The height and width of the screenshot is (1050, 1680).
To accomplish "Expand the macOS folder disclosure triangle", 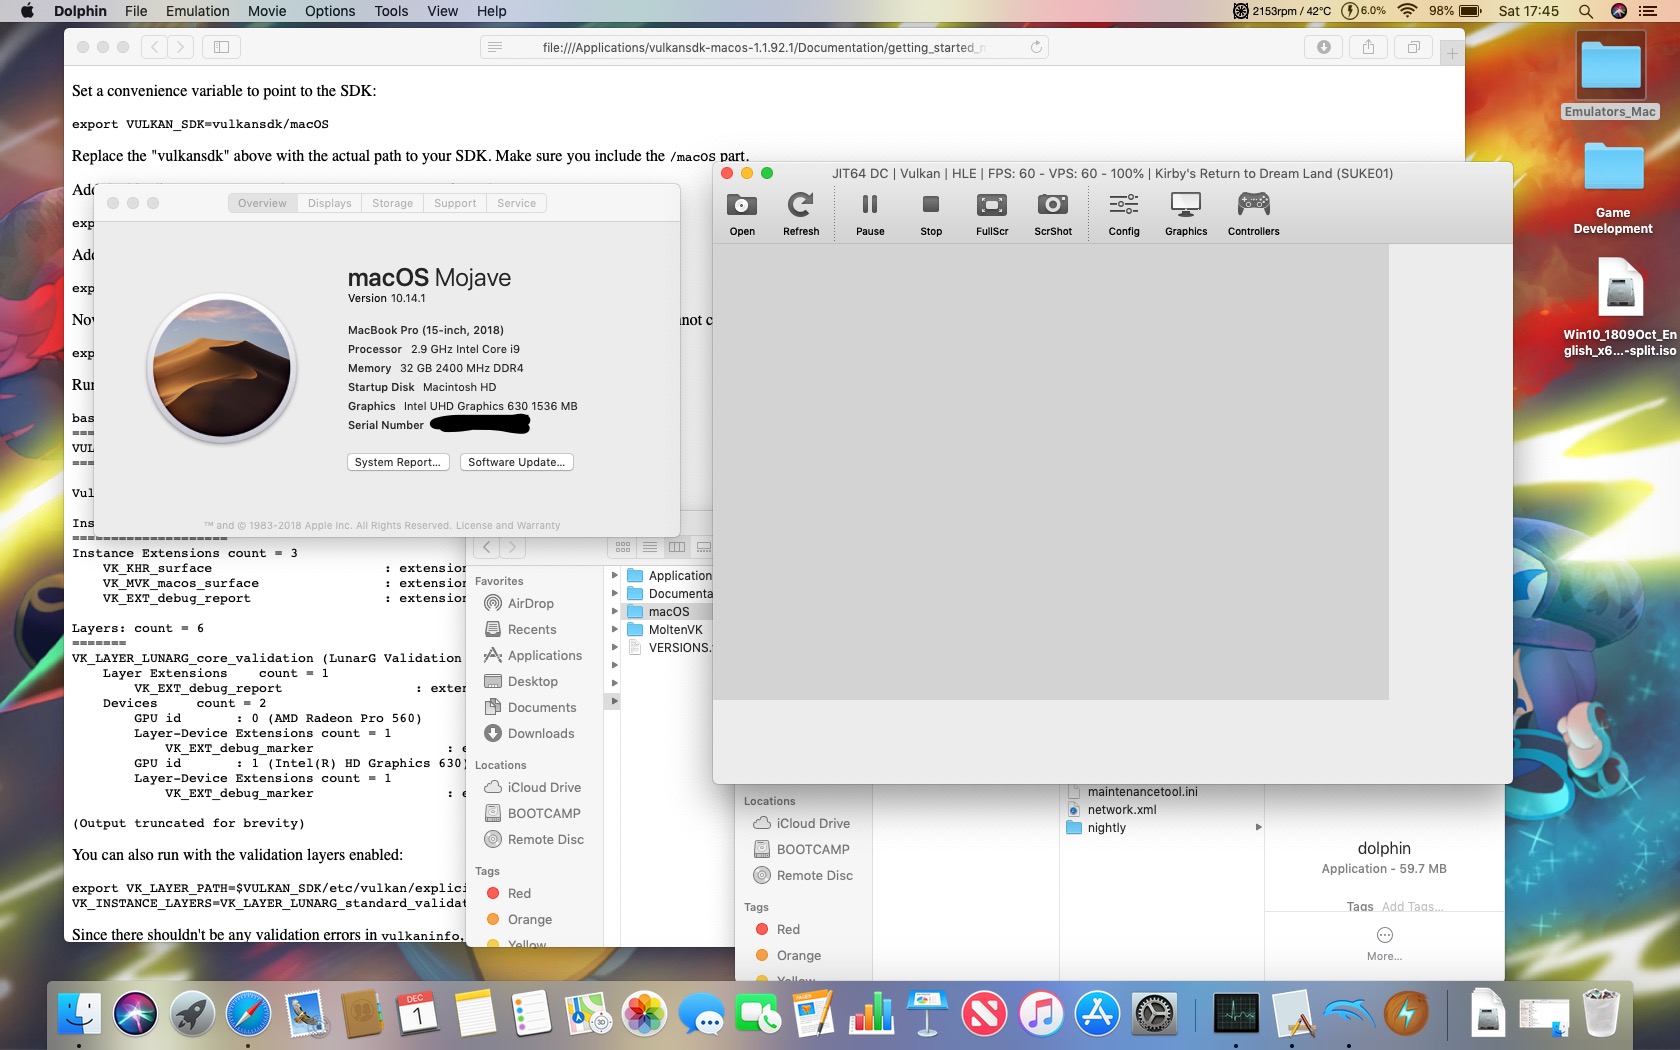I will click(x=614, y=612).
